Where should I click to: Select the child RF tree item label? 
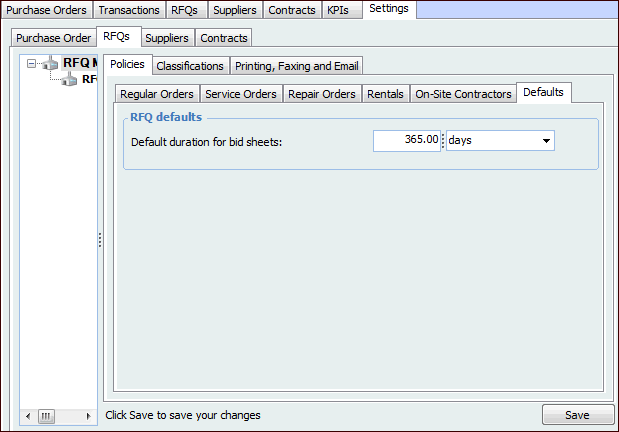[89, 79]
